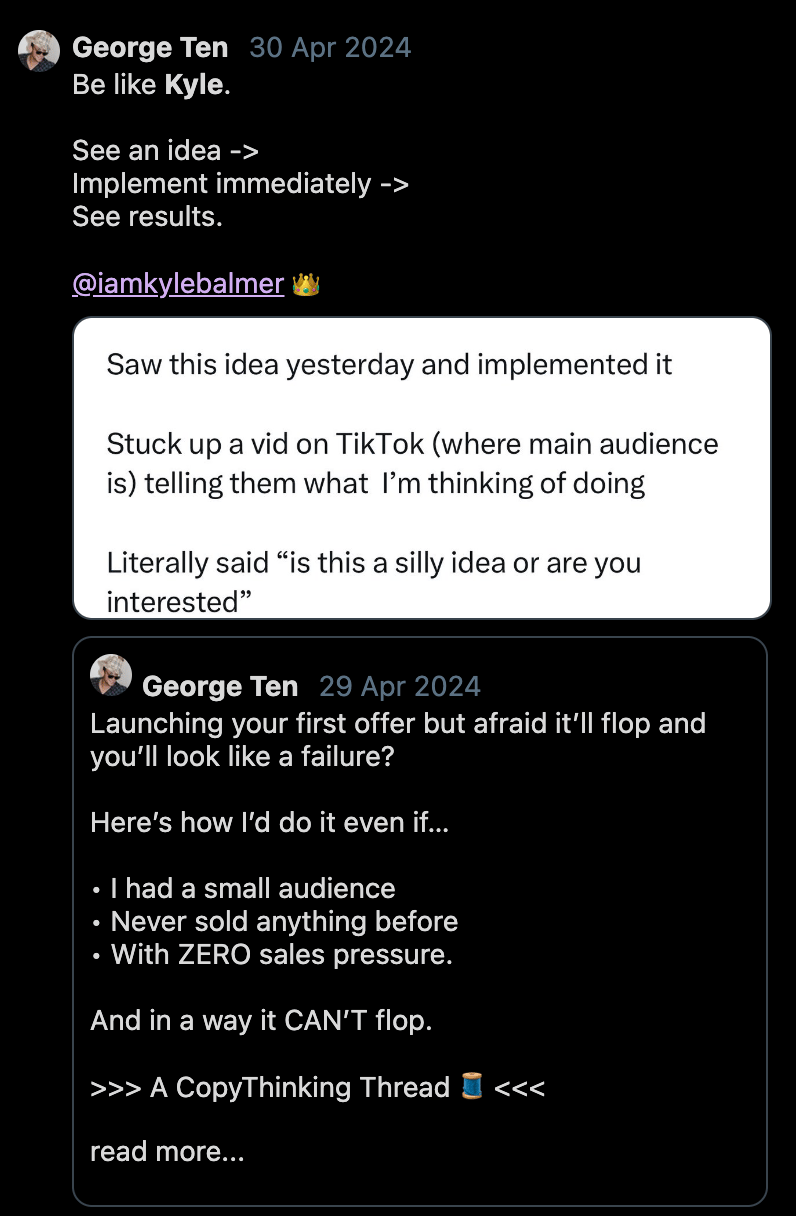Click the "Implement immediately ->" line

[240, 184]
